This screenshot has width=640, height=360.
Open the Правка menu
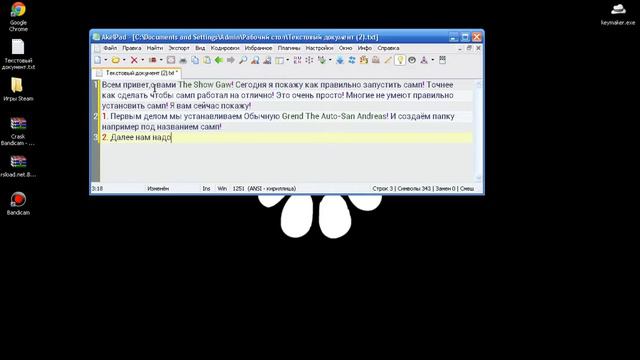(x=132, y=48)
